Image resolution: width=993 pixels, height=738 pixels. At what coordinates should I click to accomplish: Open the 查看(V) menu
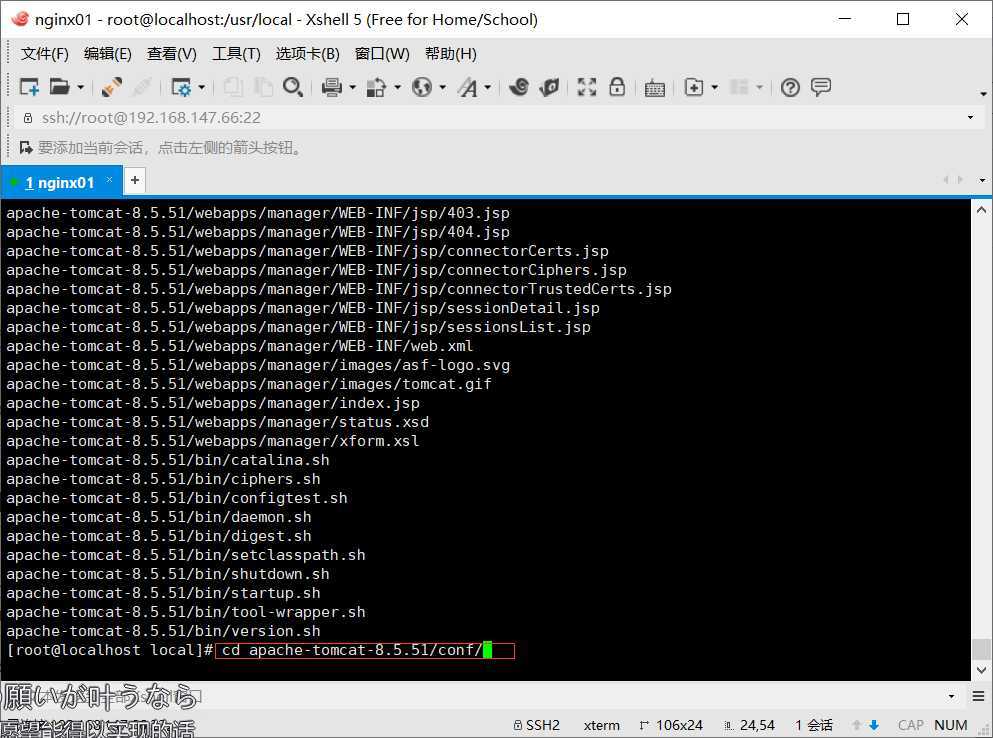click(x=172, y=54)
